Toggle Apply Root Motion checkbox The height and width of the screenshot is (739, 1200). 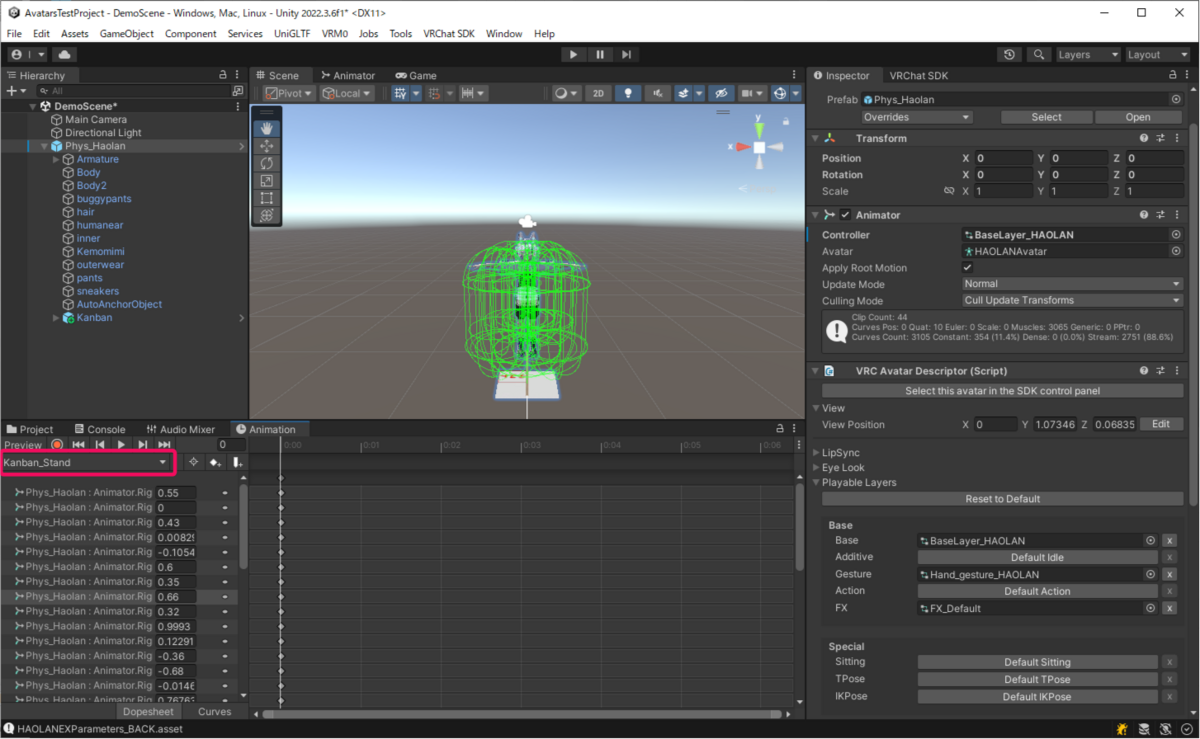(x=967, y=268)
